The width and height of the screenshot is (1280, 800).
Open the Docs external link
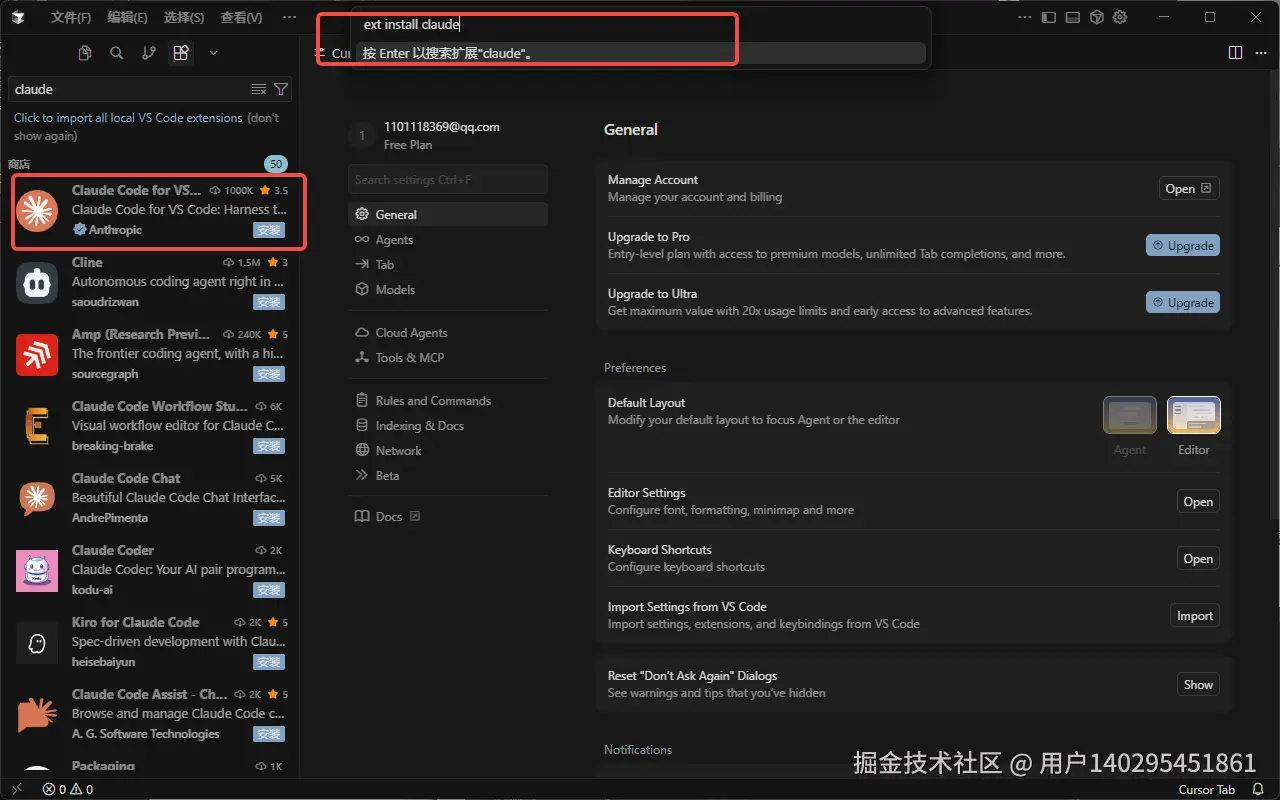[x=448, y=516]
